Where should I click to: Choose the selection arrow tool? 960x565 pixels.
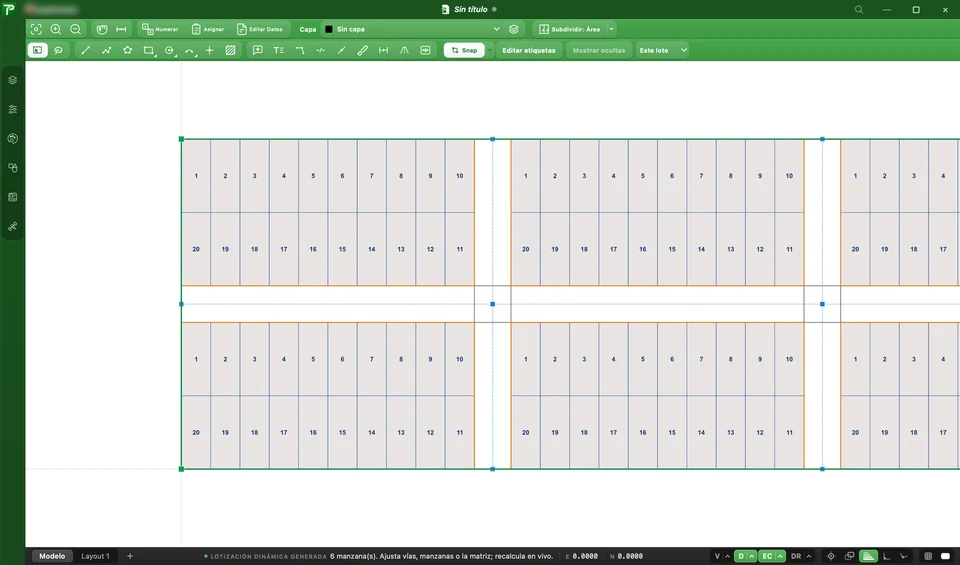coord(37,50)
